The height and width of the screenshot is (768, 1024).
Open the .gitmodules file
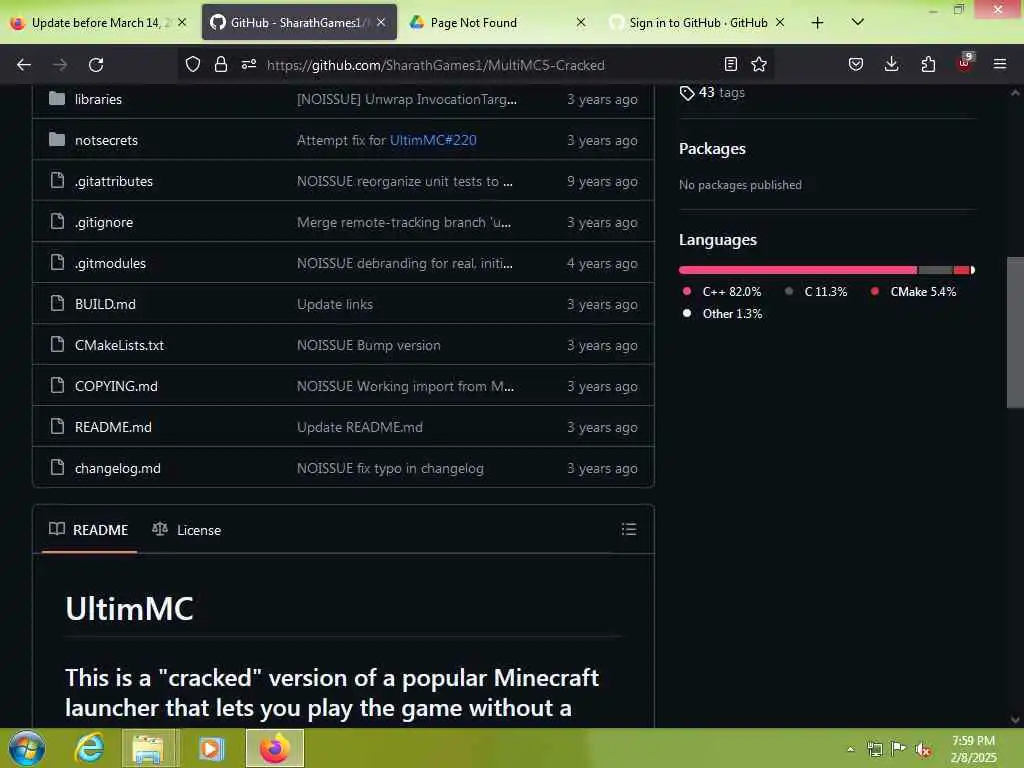tap(110, 263)
